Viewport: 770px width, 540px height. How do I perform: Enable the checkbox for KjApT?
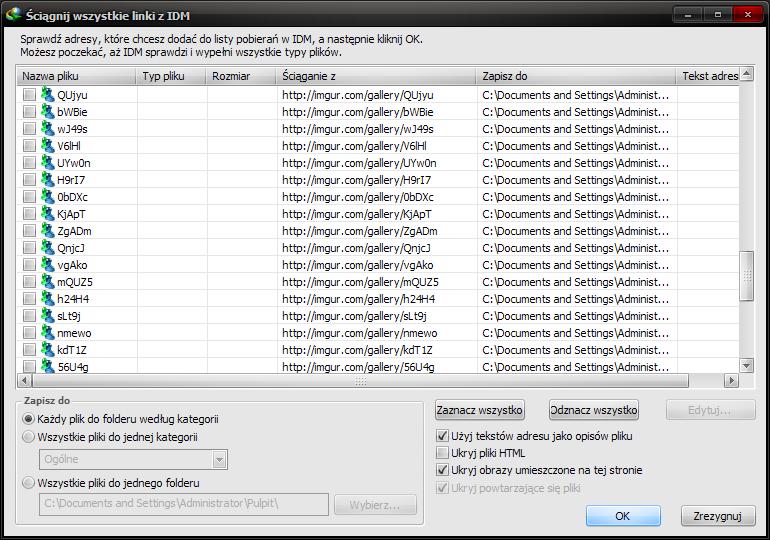[x=29, y=214]
